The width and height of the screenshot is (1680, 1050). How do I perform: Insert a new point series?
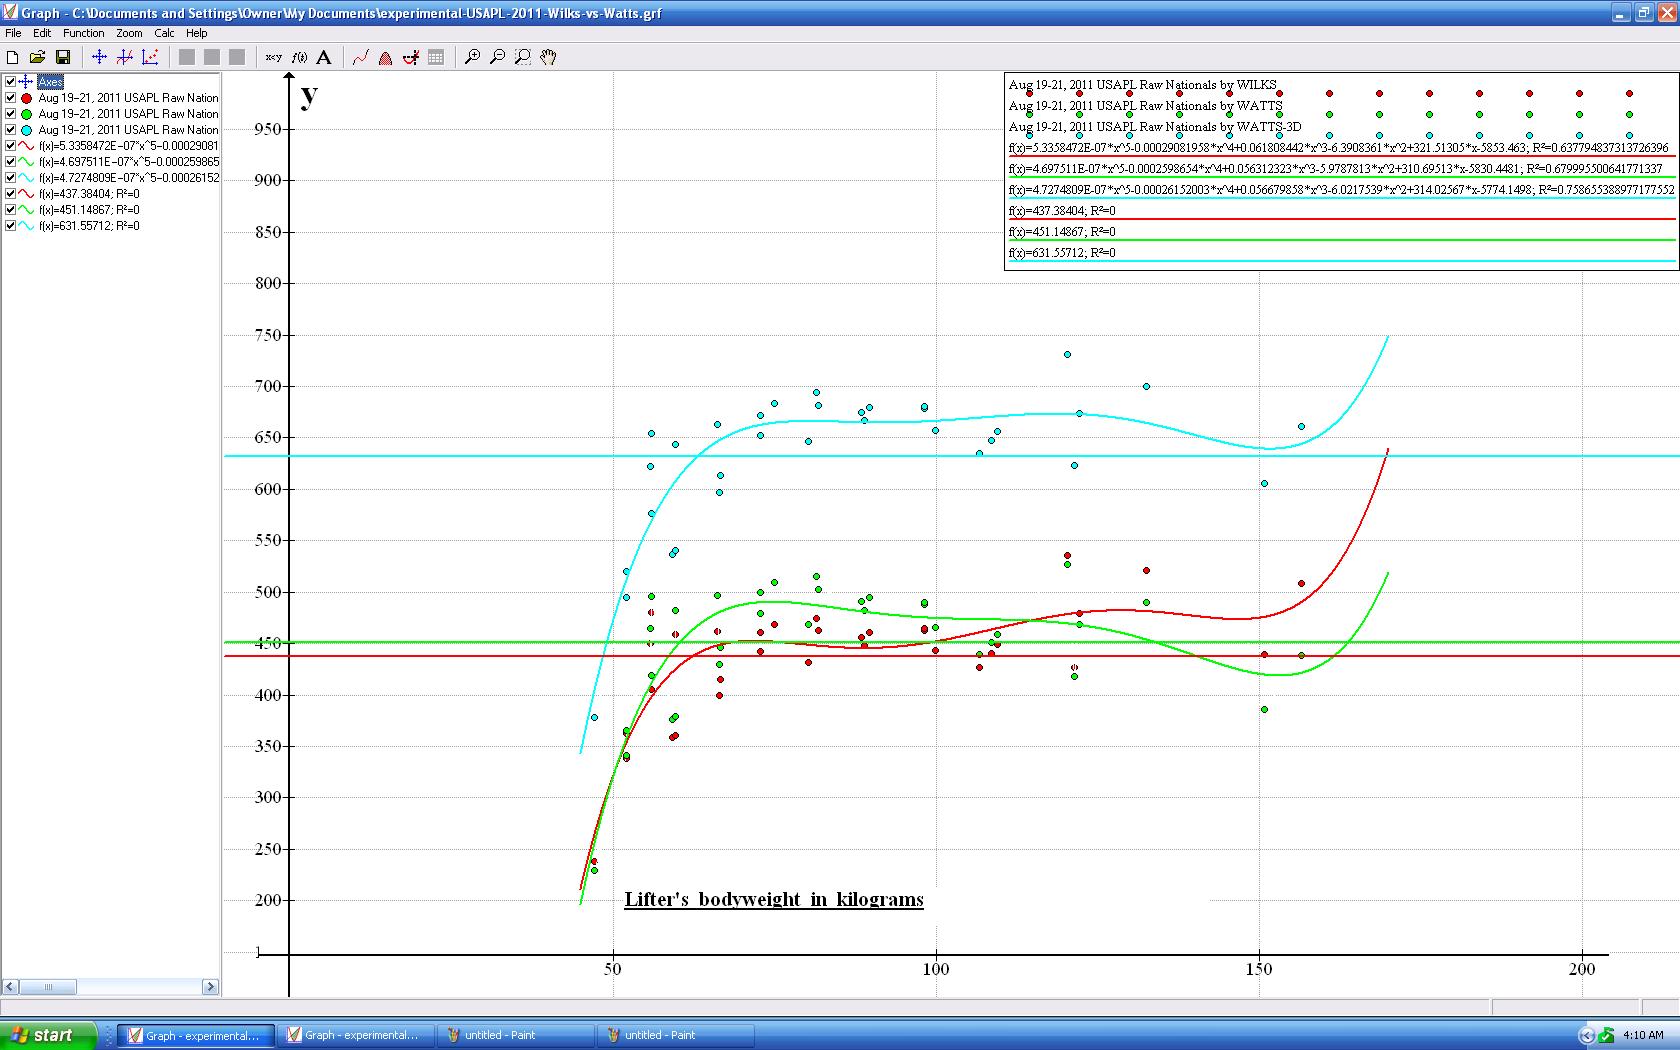tap(150, 57)
